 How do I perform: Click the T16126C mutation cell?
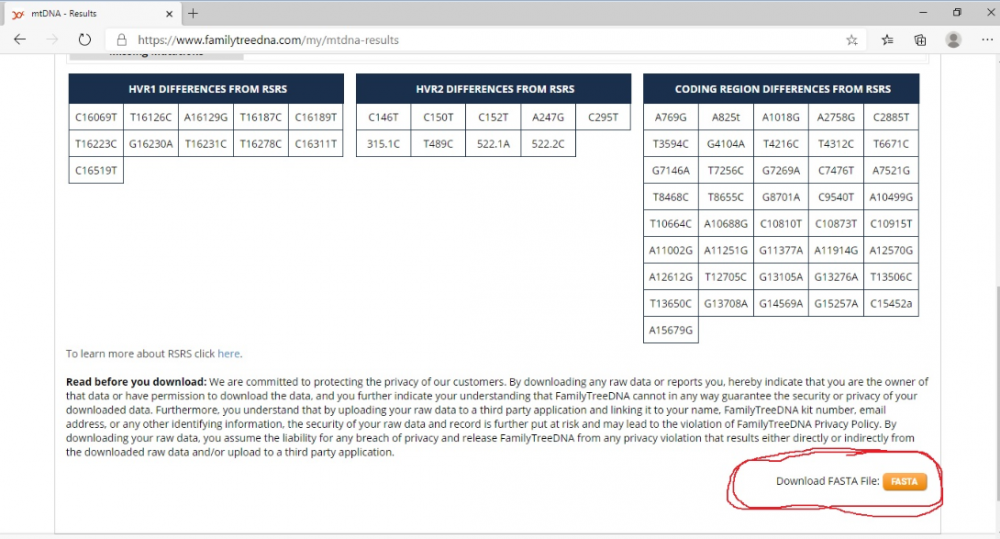(x=151, y=117)
